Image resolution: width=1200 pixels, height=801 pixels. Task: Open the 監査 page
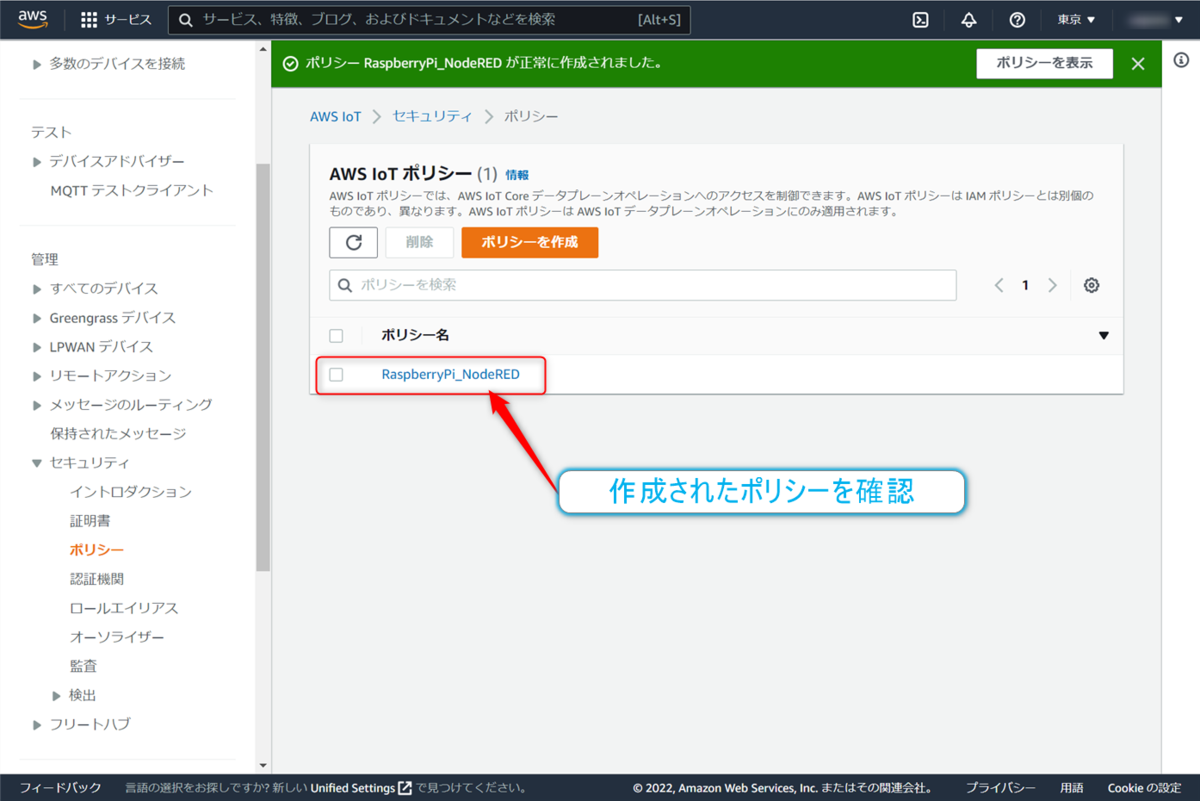tap(83, 665)
